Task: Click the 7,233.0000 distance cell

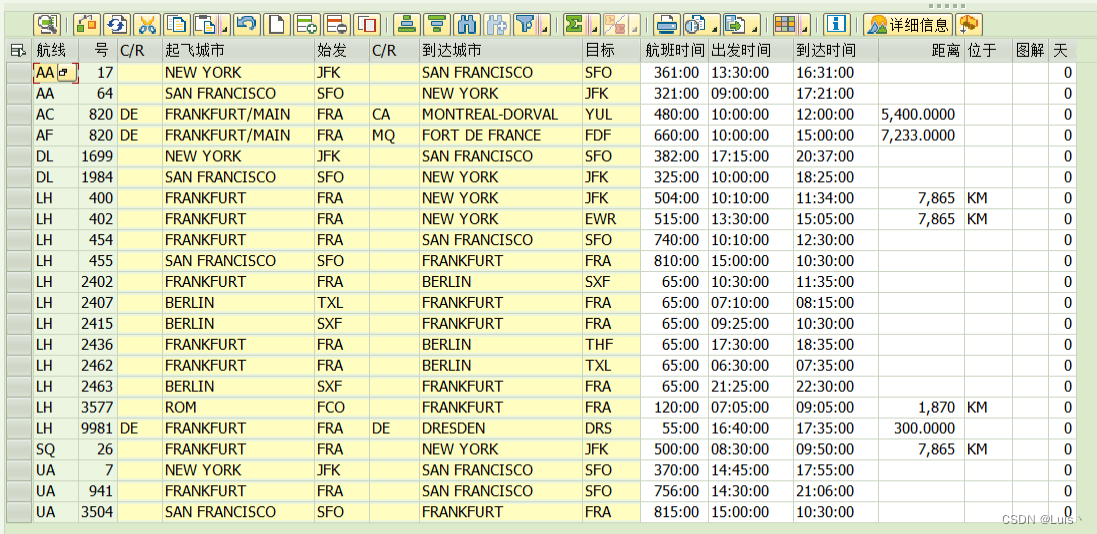Action: 921,136
